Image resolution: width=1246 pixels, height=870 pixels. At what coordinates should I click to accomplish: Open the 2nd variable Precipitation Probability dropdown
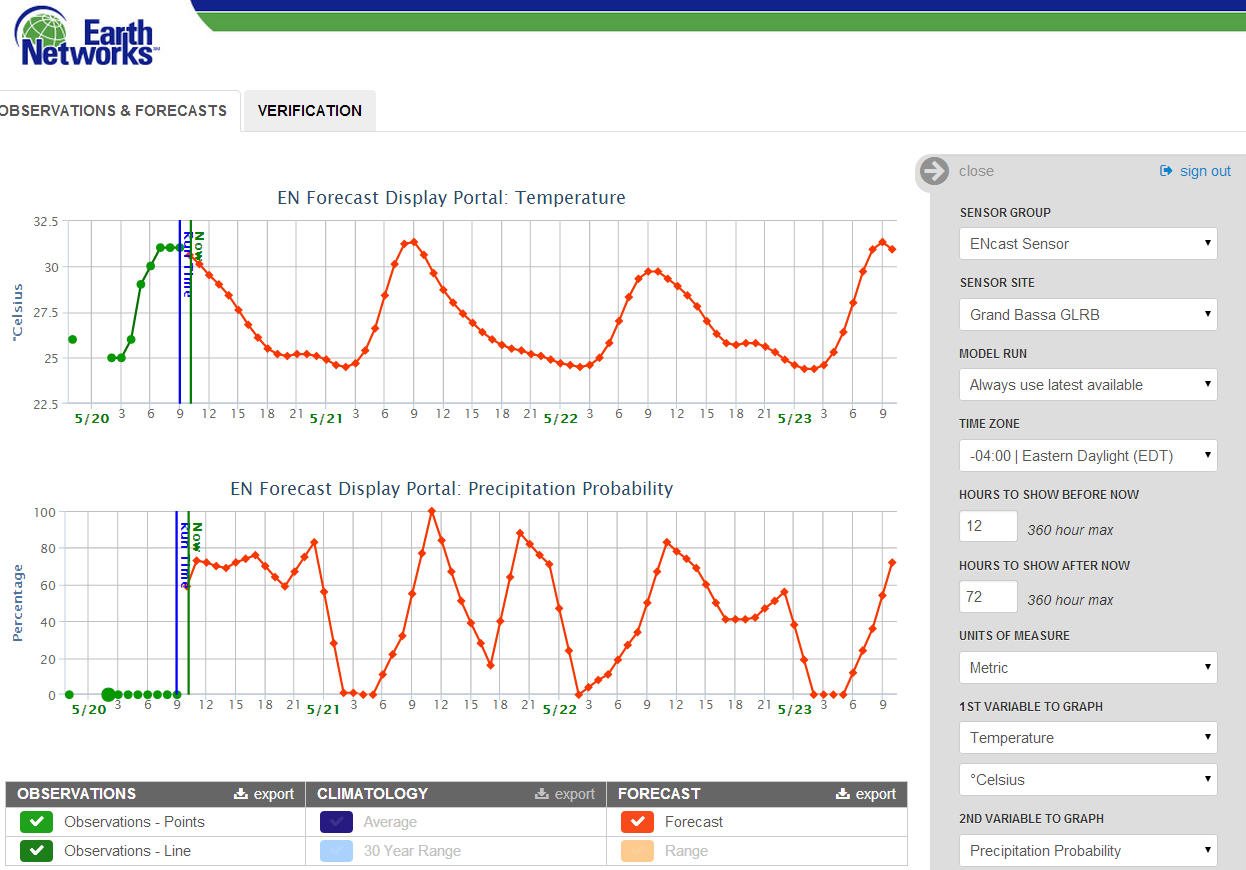pos(1088,851)
